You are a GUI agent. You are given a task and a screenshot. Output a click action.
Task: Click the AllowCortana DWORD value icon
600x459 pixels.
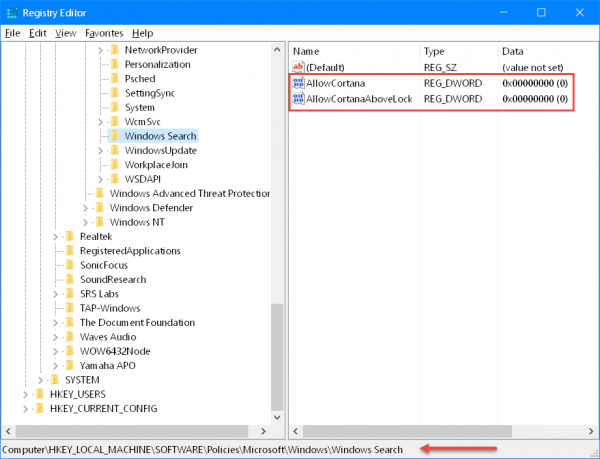(298, 83)
